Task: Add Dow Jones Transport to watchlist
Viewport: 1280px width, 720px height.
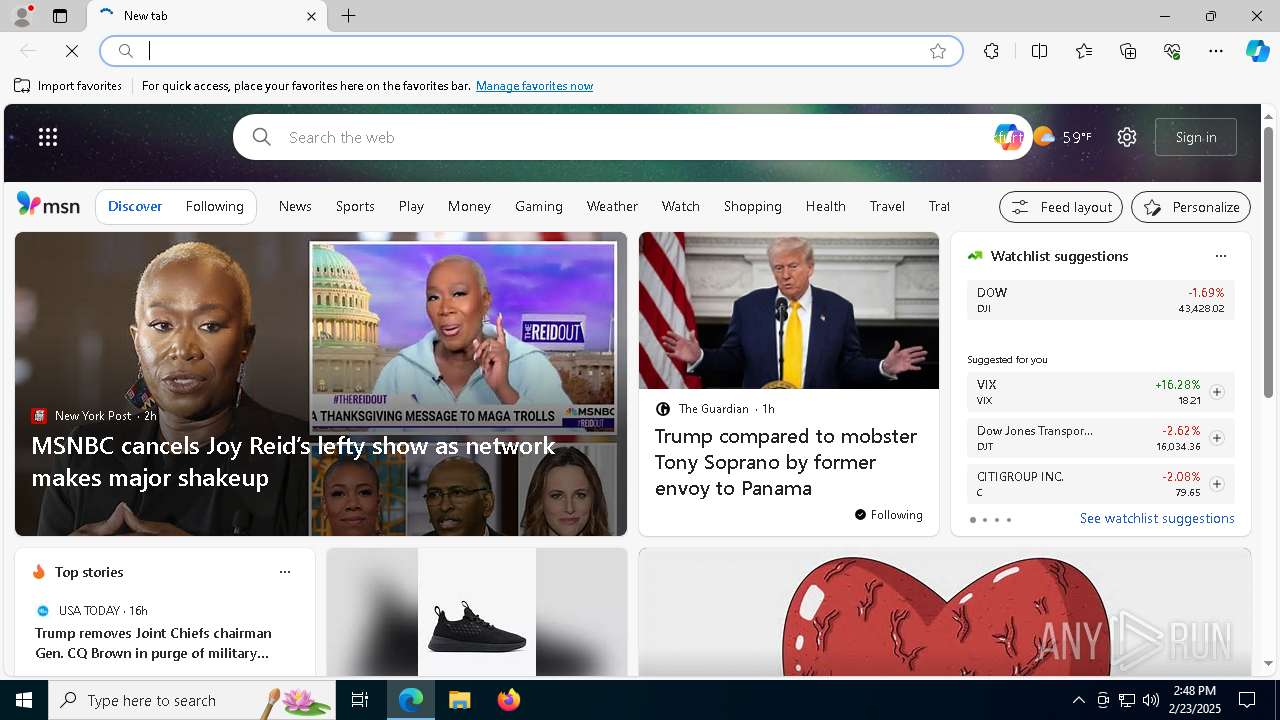Action: [x=1216, y=438]
